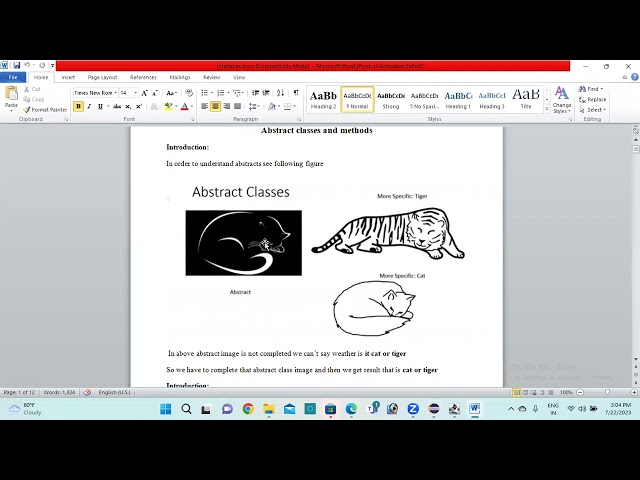Apply the Title style

tap(526, 99)
